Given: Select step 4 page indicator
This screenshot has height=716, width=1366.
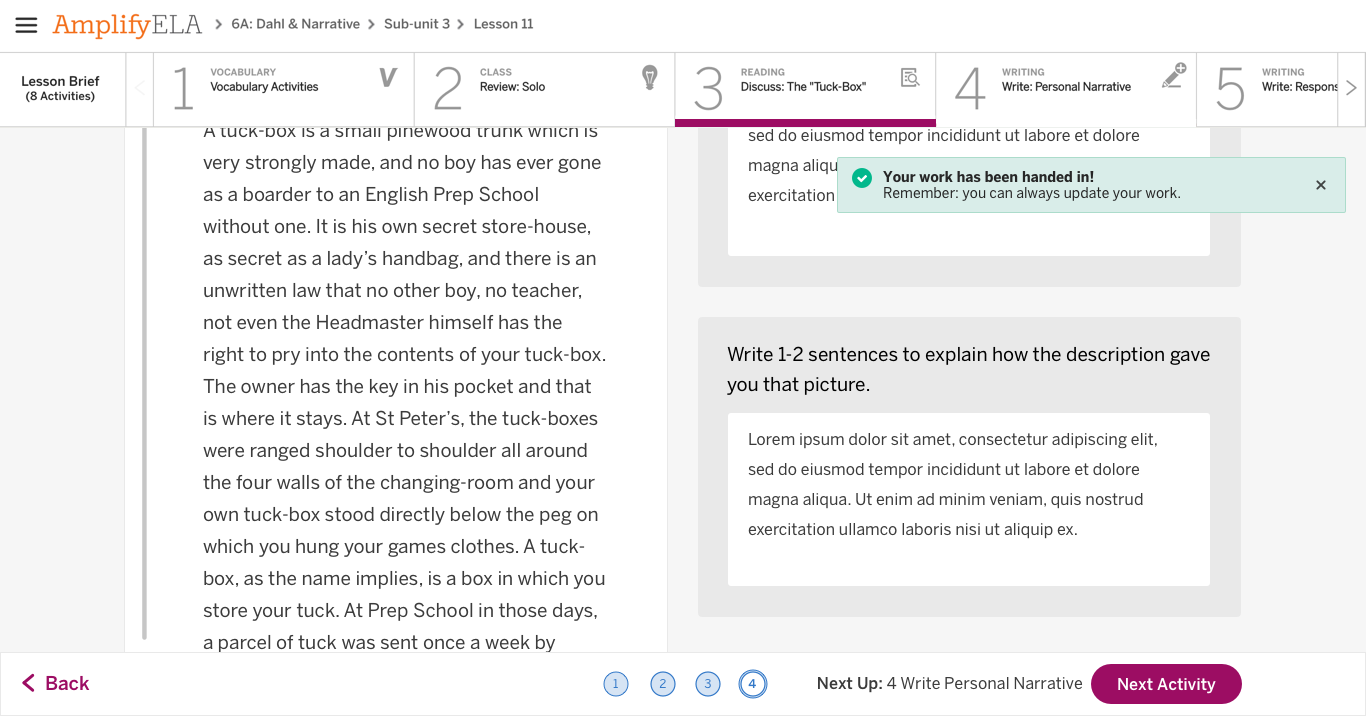Looking at the screenshot, I should [752, 684].
